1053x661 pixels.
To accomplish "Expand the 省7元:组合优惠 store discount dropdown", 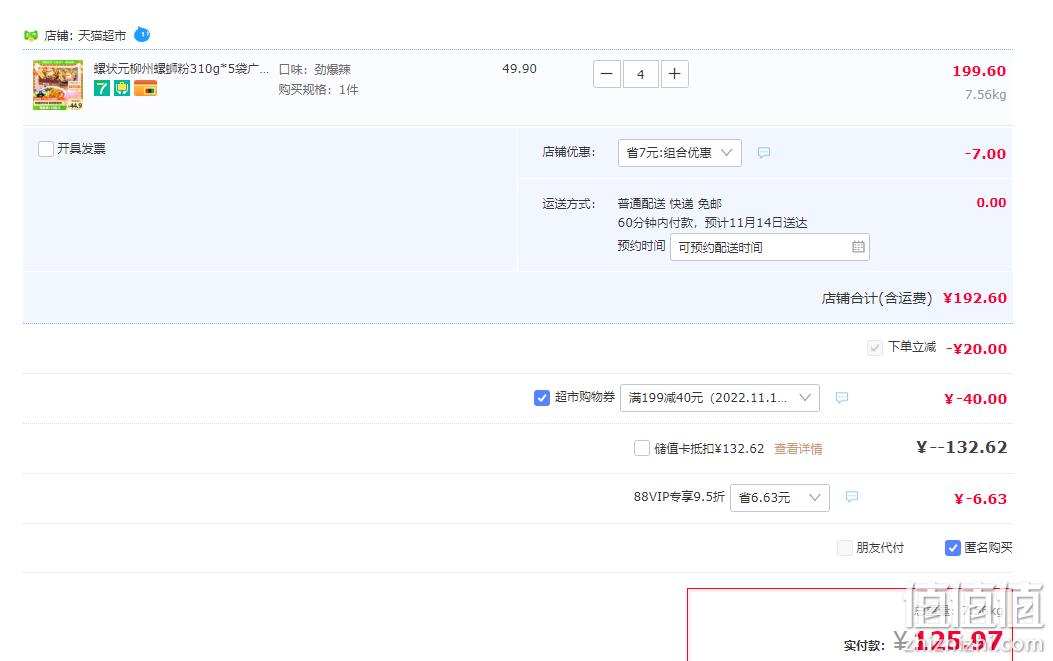I will coord(680,152).
